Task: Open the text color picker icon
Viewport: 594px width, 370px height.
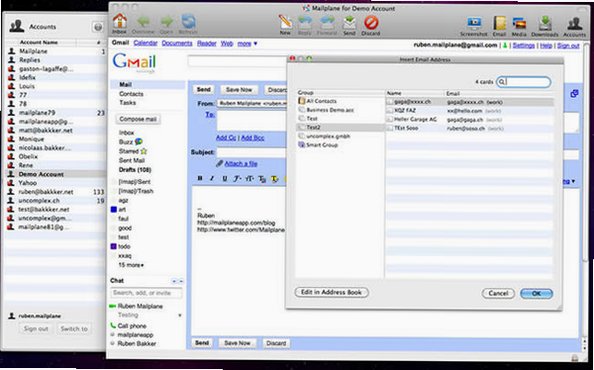Action: tap(262, 179)
